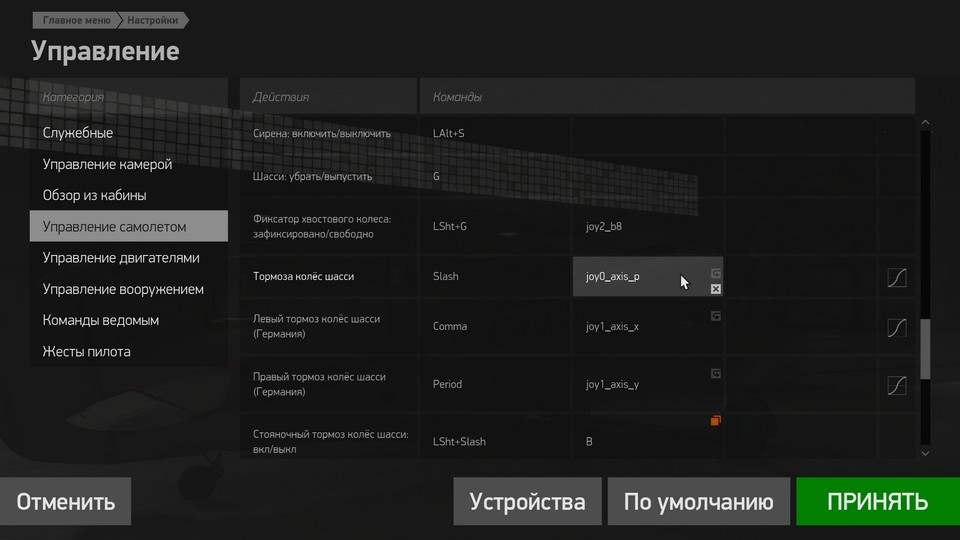Click Slash binding for Тормоза колёс шасси
This screenshot has width=960, height=540.
[x=495, y=277]
